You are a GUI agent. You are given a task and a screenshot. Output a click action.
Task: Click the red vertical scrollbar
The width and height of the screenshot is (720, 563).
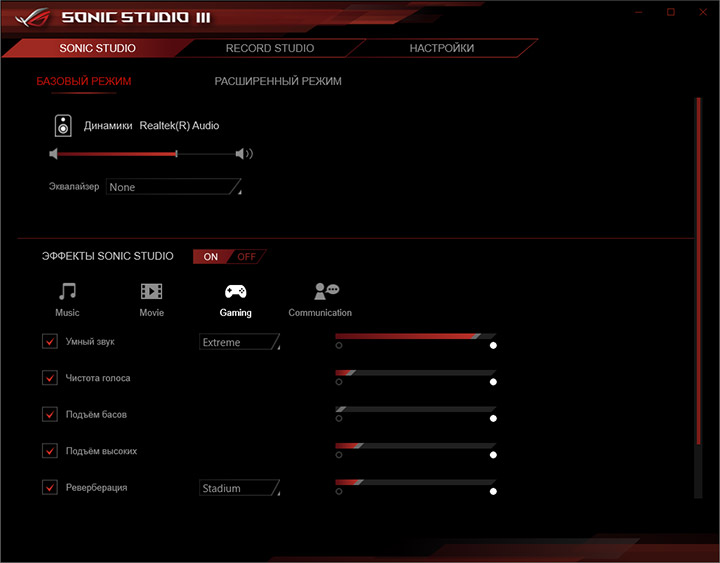(x=699, y=271)
